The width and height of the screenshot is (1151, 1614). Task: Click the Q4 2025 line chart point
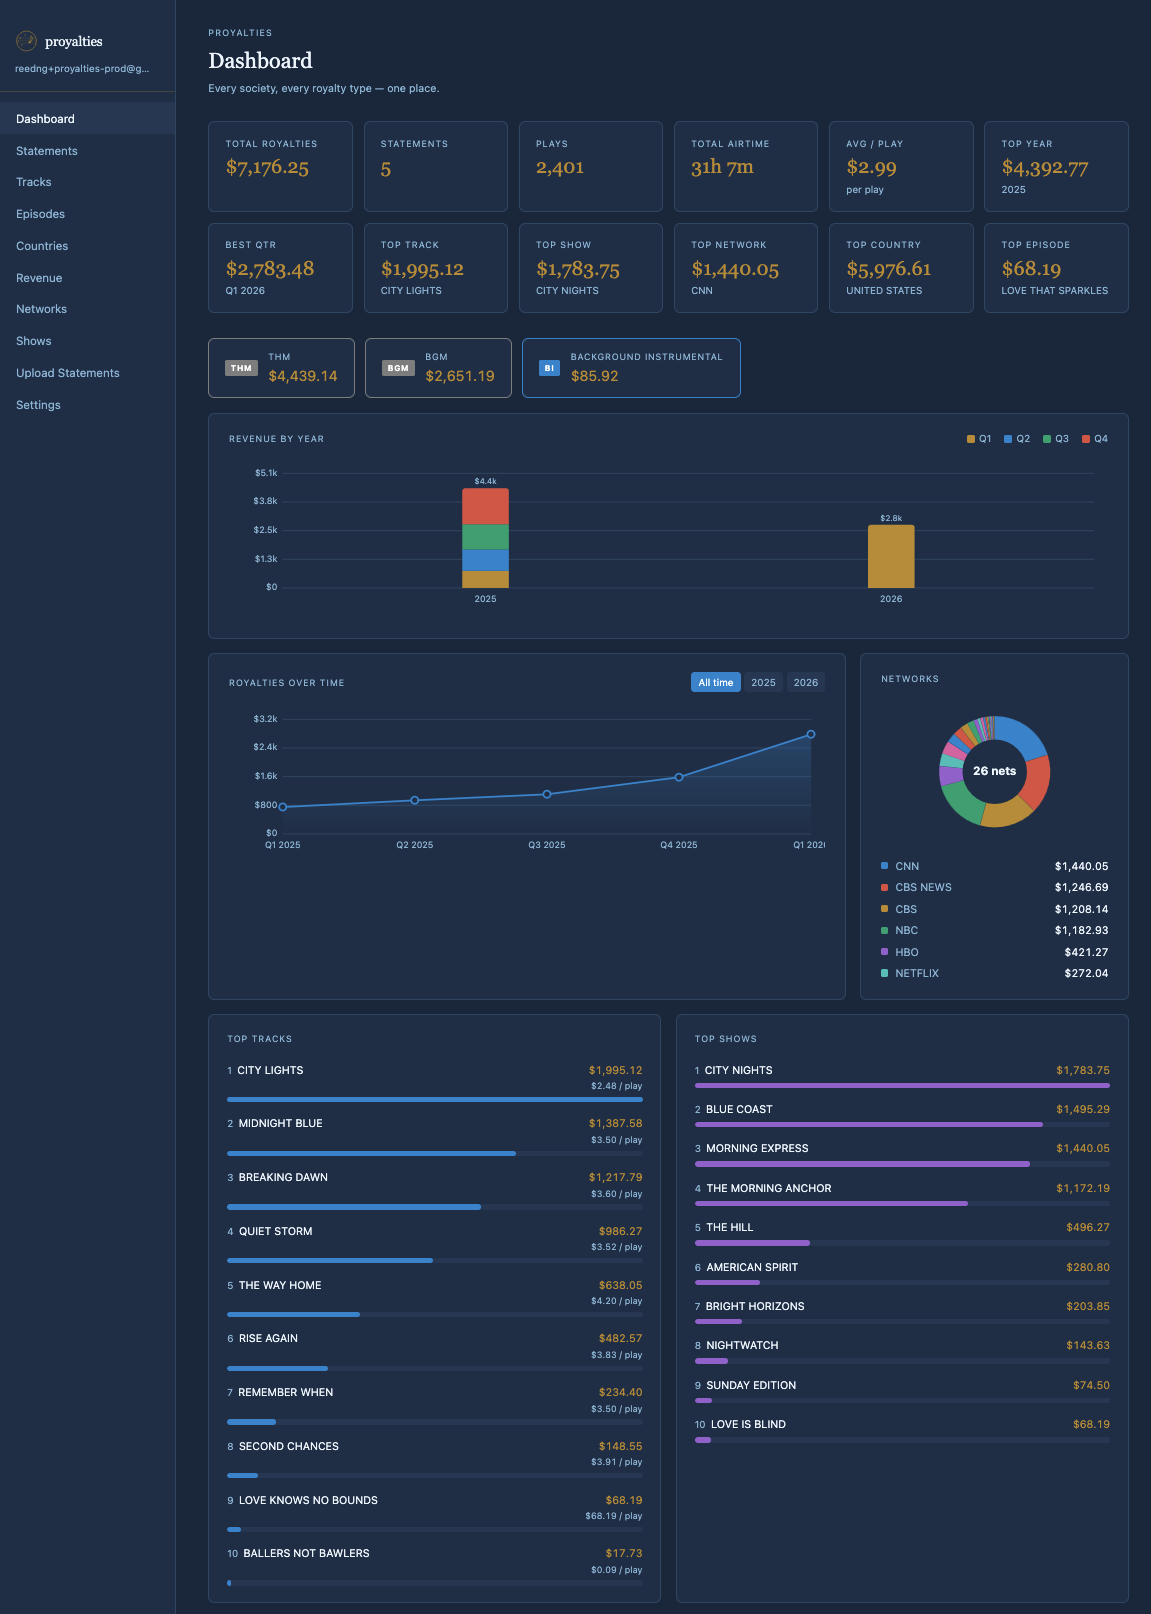click(679, 777)
